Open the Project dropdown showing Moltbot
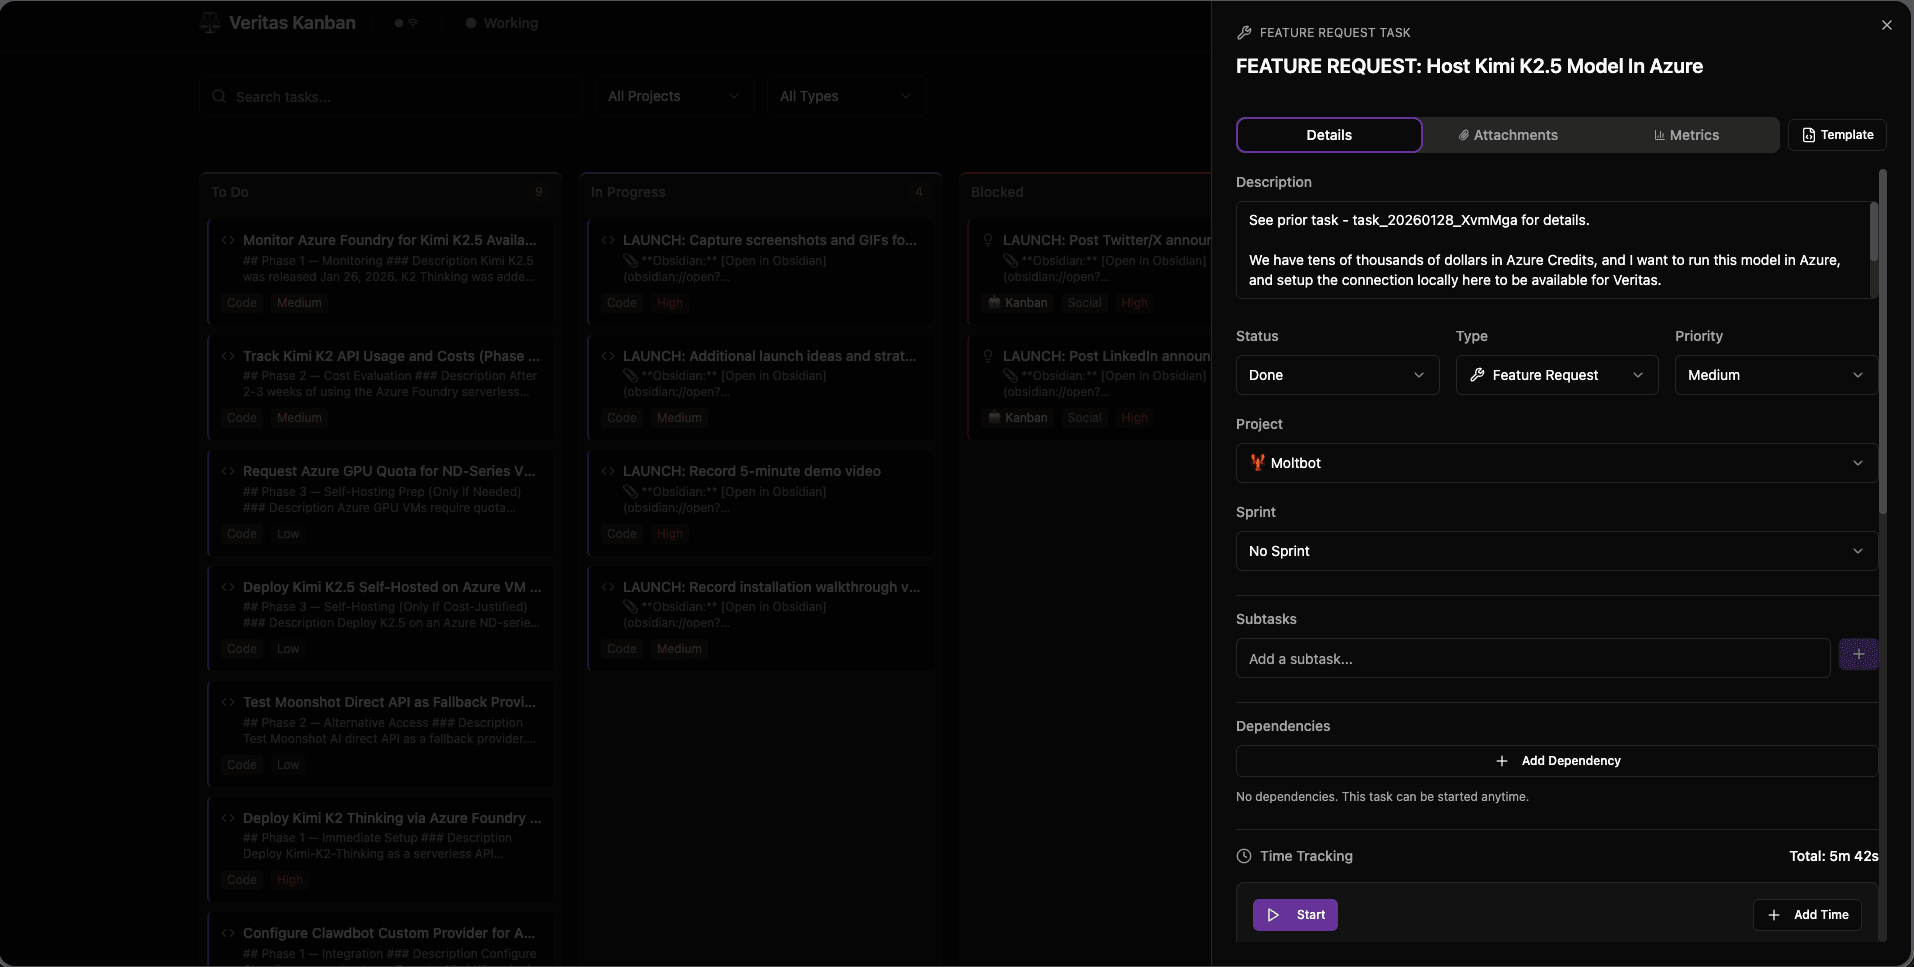The image size is (1914, 967). coord(1556,463)
